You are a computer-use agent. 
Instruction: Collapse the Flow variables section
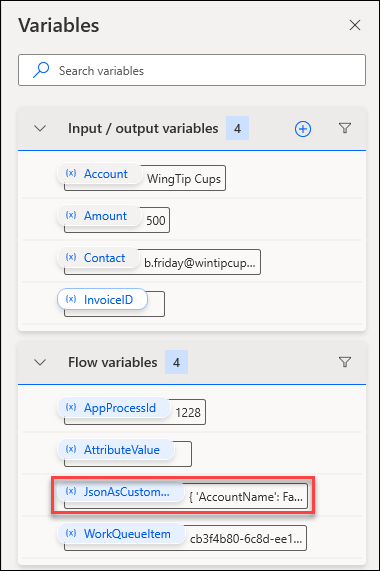tap(40, 362)
